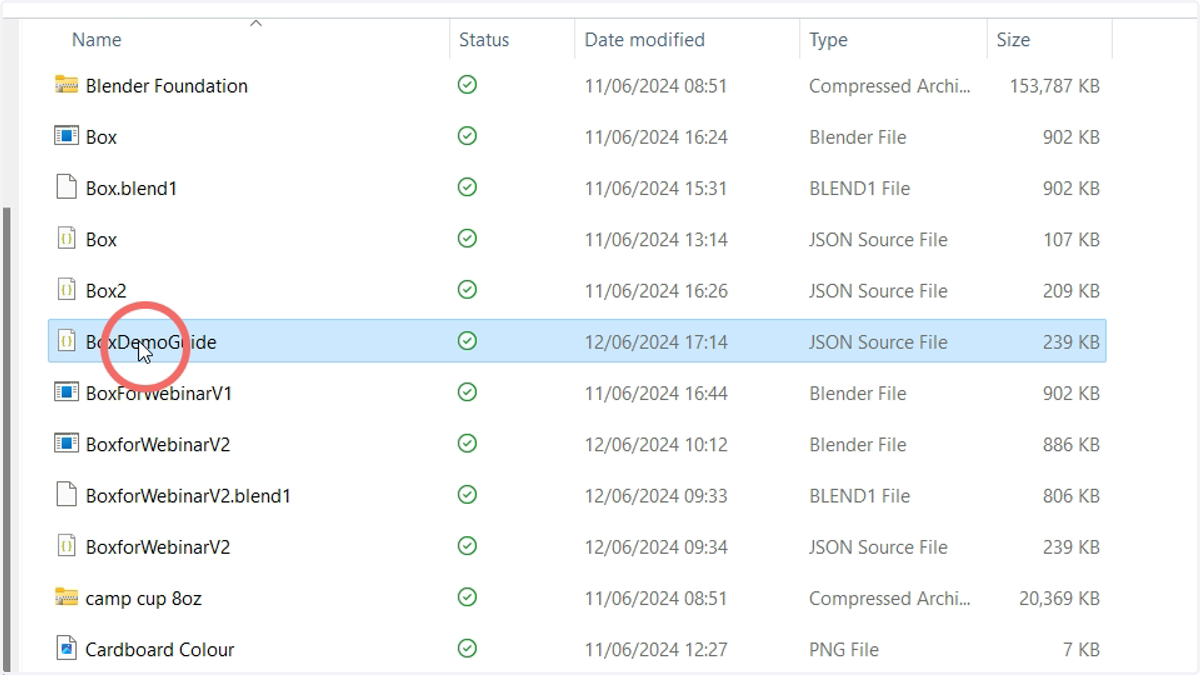Select the BoxDemoGuide file name
1200x675 pixels.
(x=151, y=342)
